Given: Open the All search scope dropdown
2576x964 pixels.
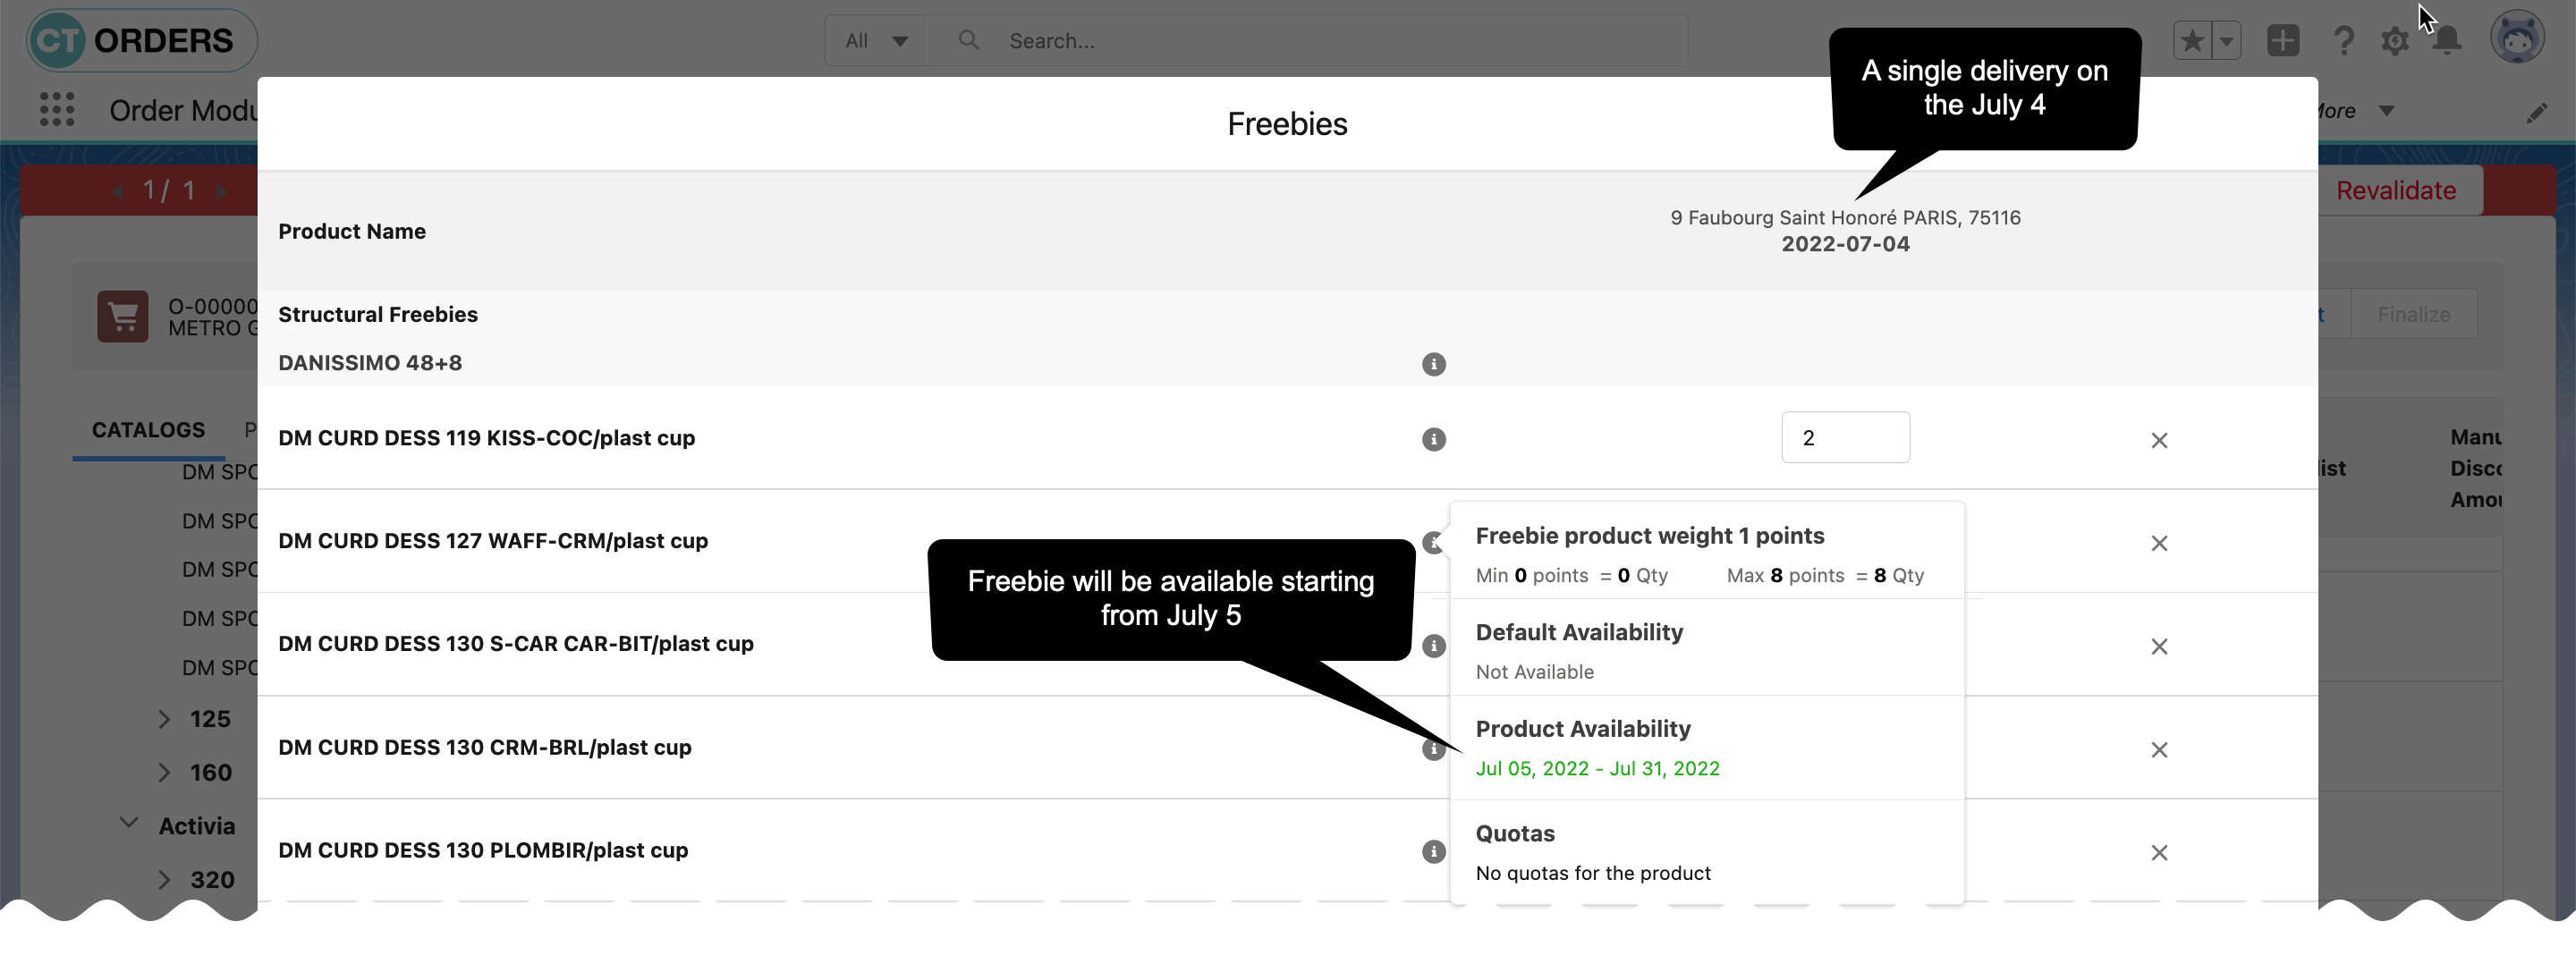Looking at the screenshot, I should point(874,40).
